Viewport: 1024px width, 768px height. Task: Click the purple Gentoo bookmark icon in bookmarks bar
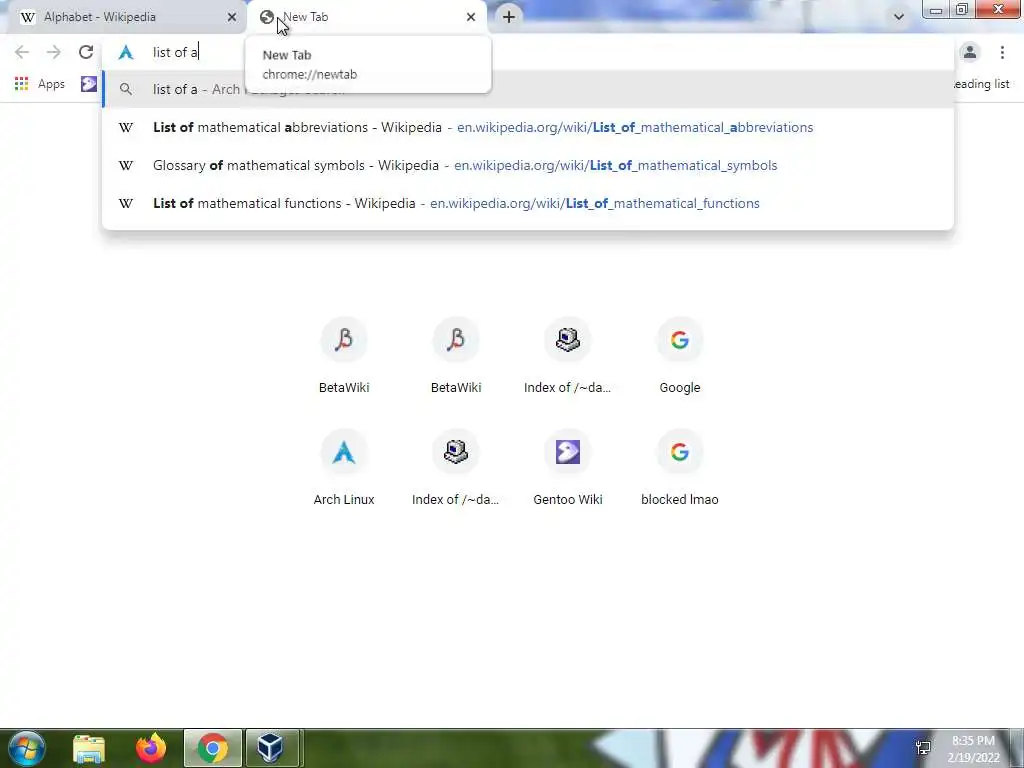89,84
